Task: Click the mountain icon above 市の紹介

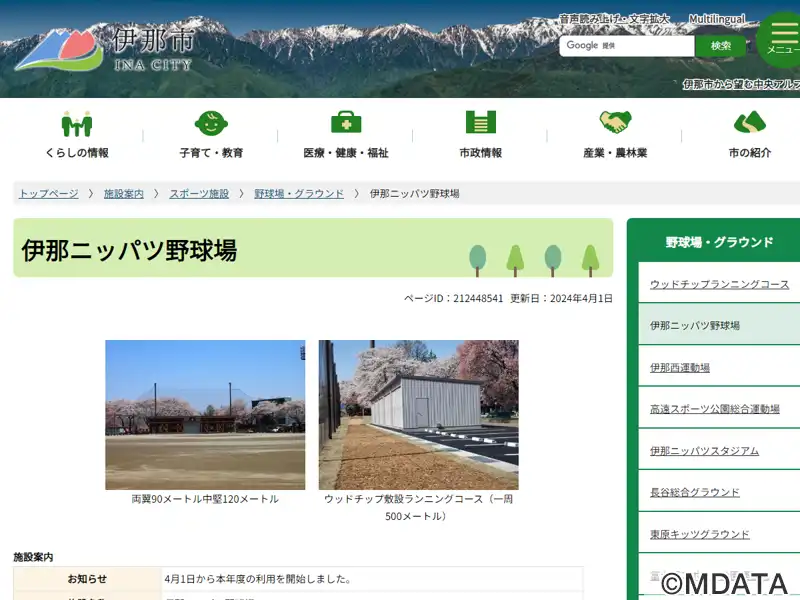Action: click(x=749, y=122)
